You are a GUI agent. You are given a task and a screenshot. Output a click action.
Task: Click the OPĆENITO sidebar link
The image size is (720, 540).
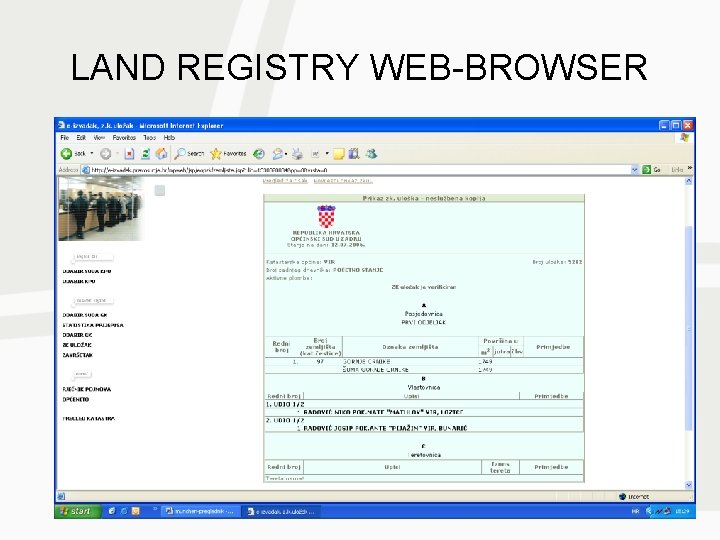pos(76,399)
